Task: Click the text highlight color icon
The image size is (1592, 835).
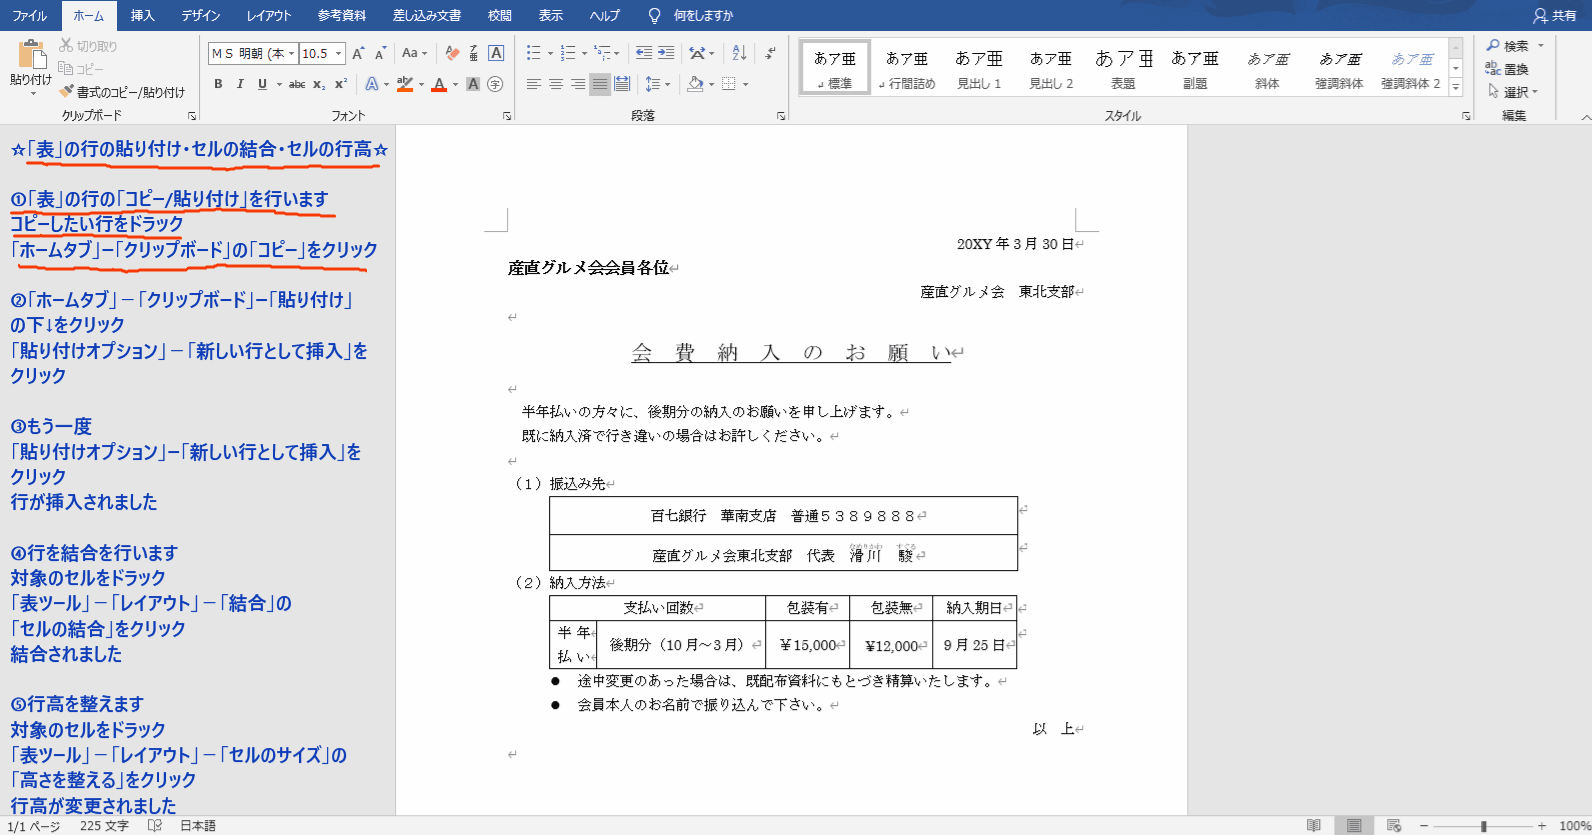Action: pyautogui.click(x=405, y=84)
